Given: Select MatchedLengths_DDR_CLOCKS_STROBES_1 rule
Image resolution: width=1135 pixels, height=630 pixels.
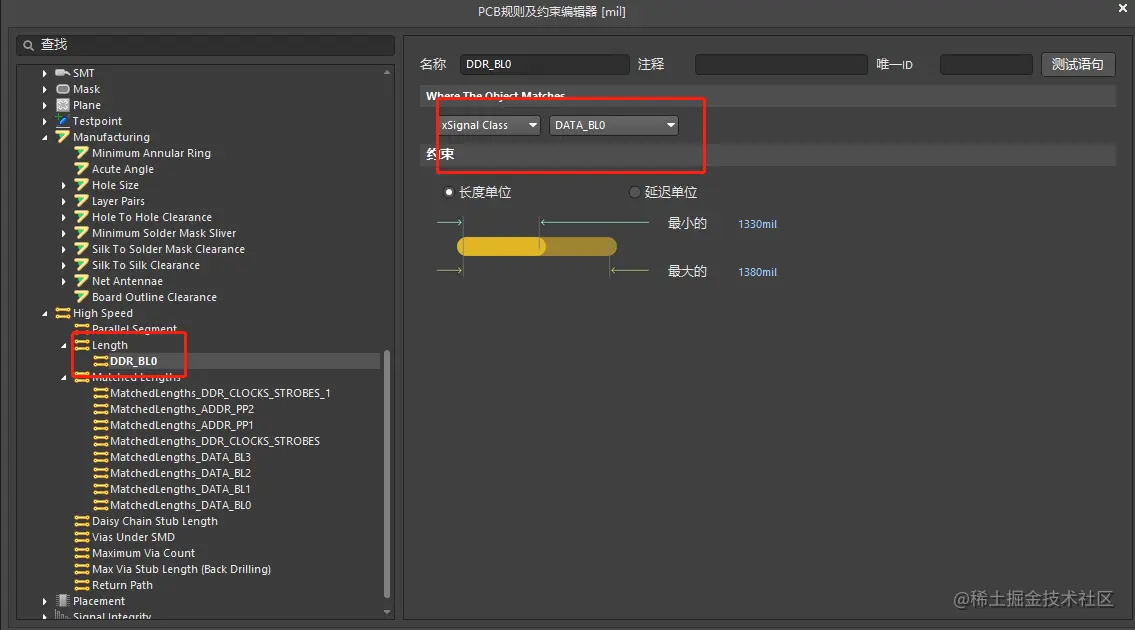Looking at the screenshot, I should pyautogui.click(x=220, y=393).
